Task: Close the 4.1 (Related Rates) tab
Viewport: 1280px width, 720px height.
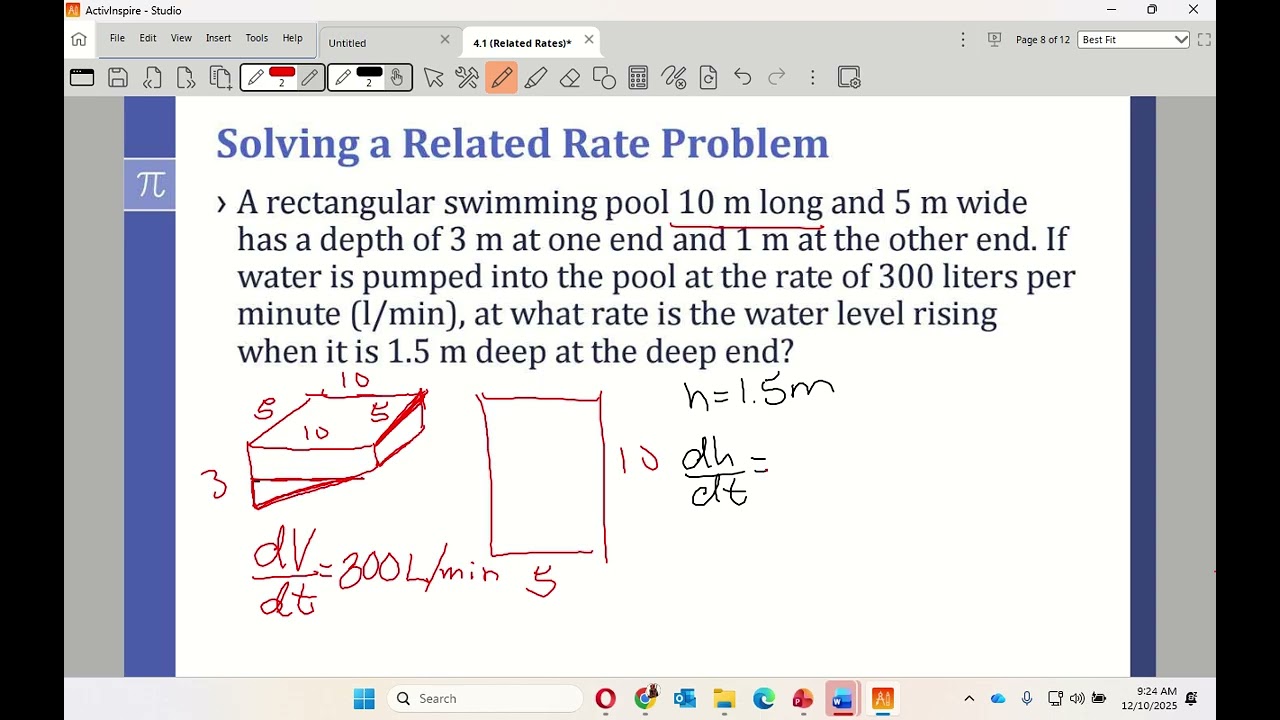Action: [x=589, y=40]
